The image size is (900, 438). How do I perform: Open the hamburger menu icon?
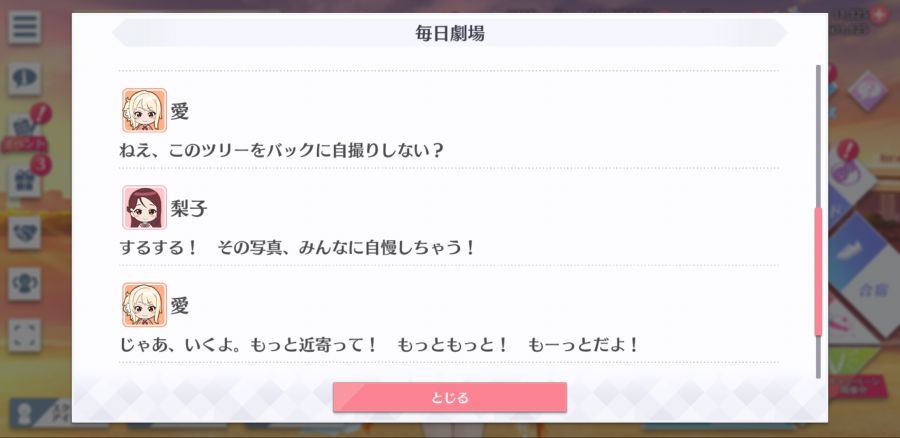24,28
